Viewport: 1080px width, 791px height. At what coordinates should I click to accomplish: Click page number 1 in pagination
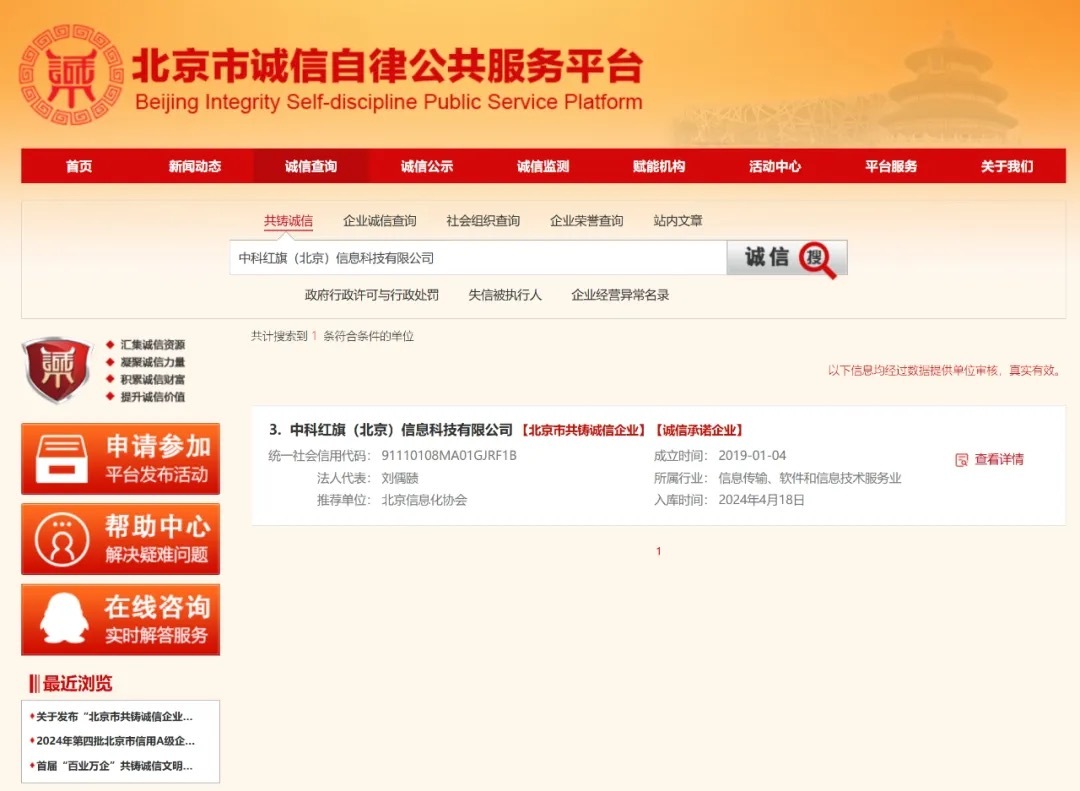click(x=658, y=551)
